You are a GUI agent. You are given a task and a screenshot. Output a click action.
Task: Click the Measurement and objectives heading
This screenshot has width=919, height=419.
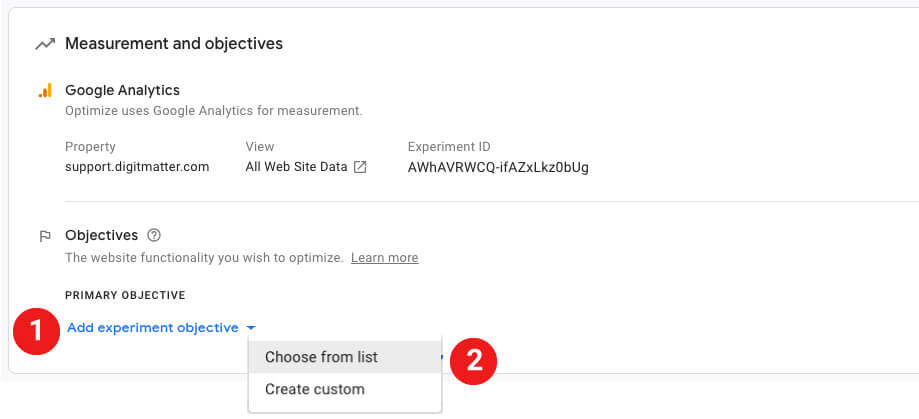point(174,43)
